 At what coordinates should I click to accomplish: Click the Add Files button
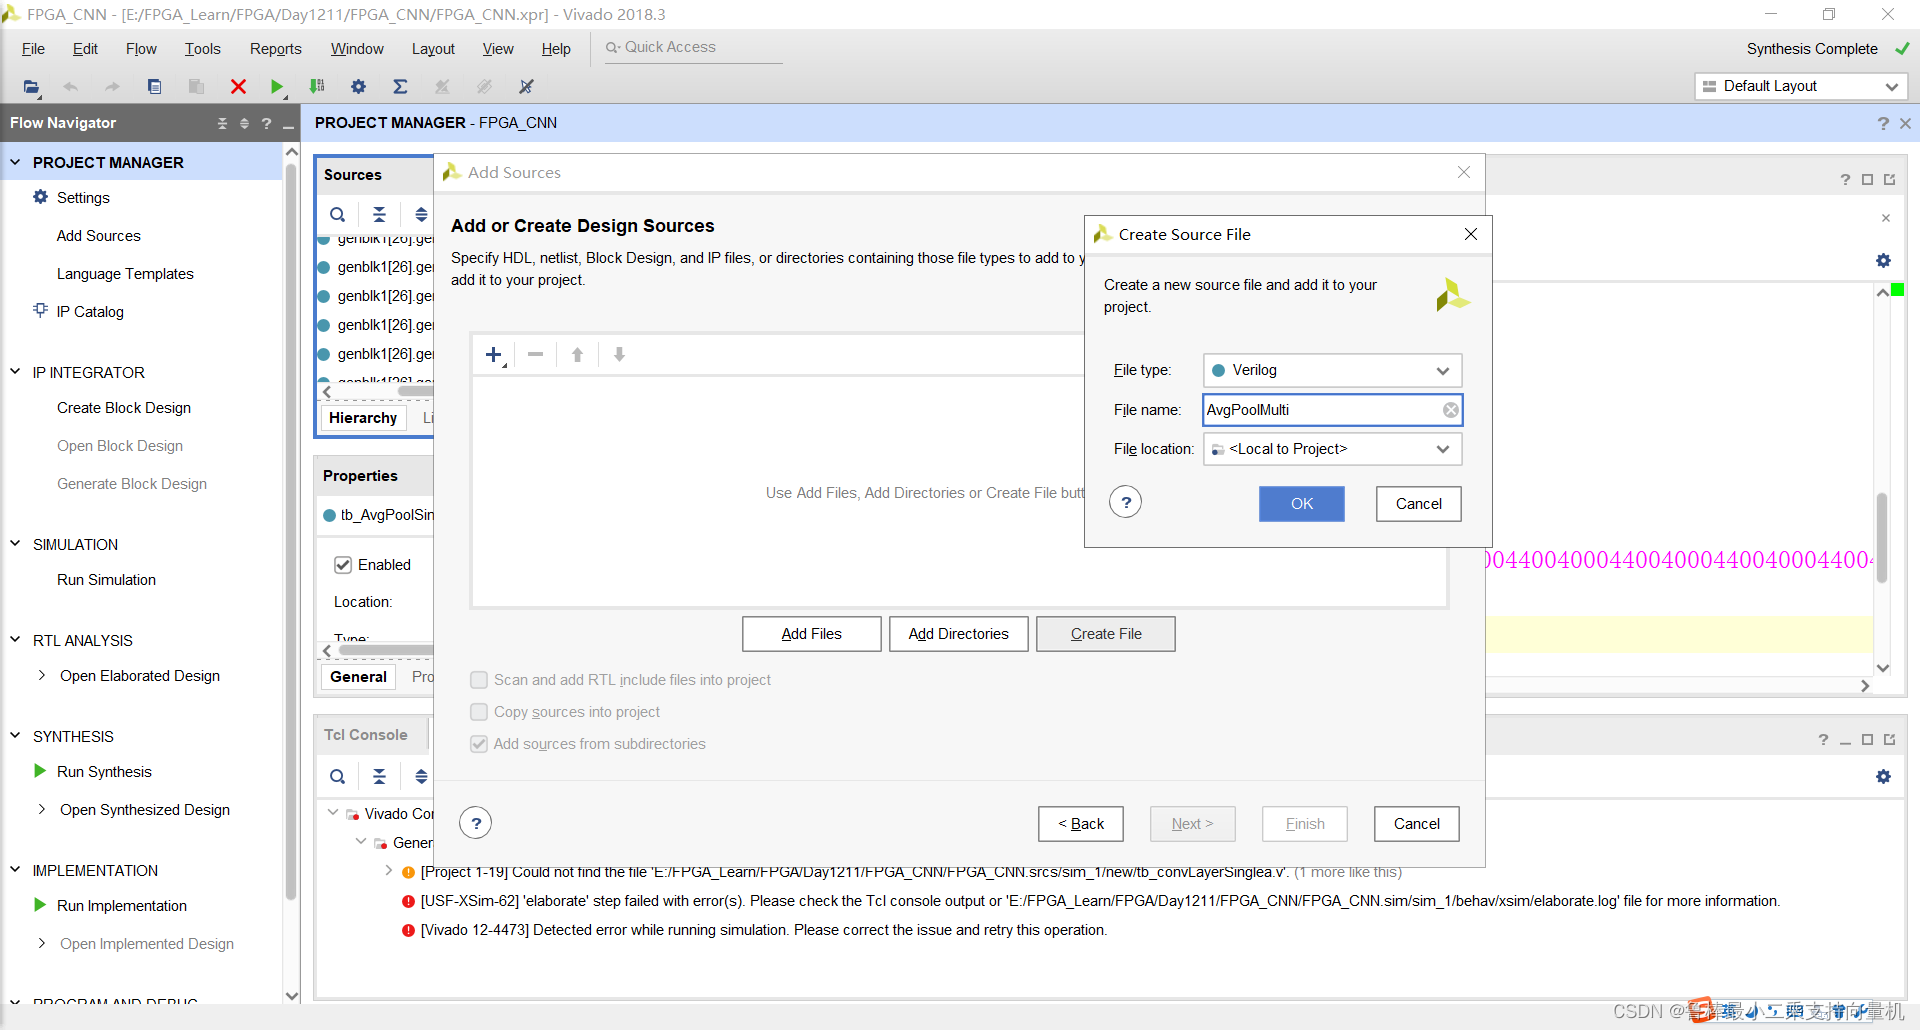click(x=811, y=634)
